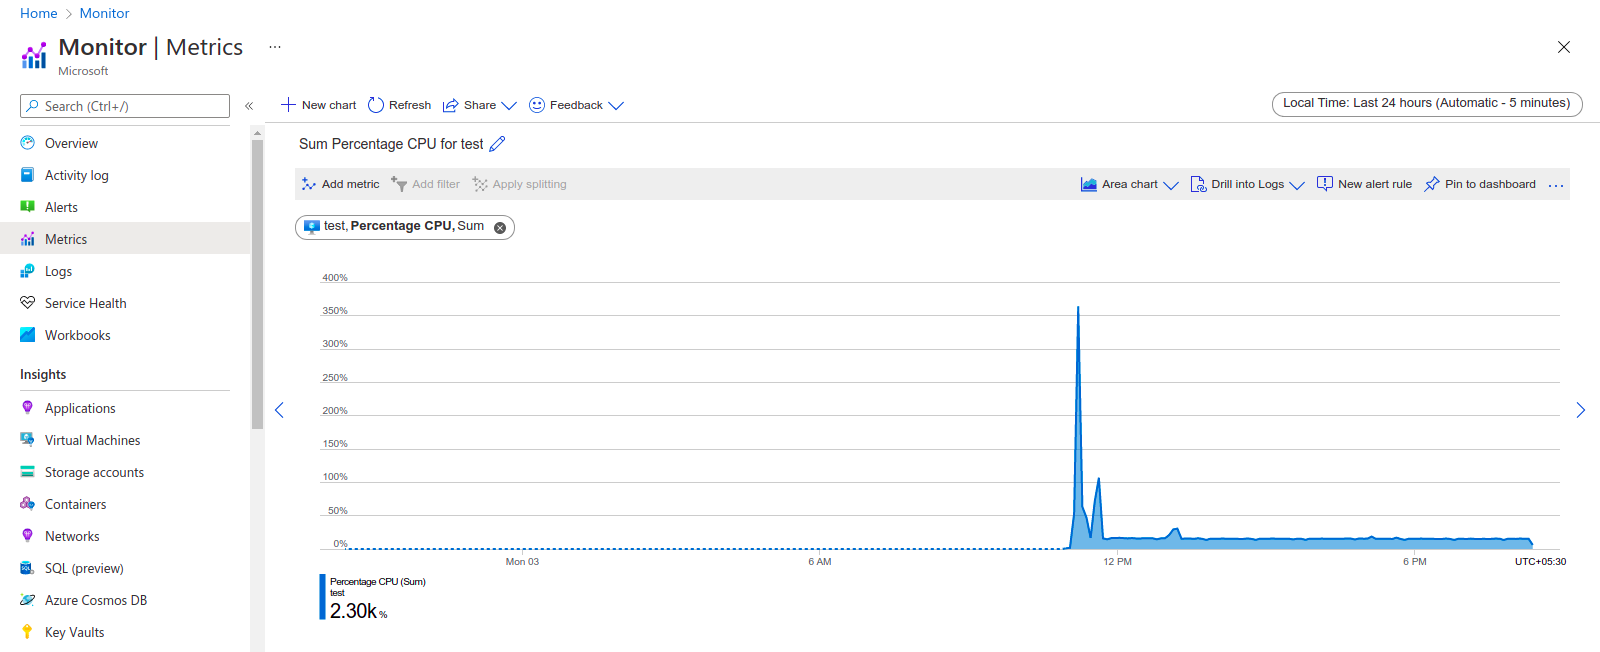Click the Storage accounts icon

tap(28, 472)
